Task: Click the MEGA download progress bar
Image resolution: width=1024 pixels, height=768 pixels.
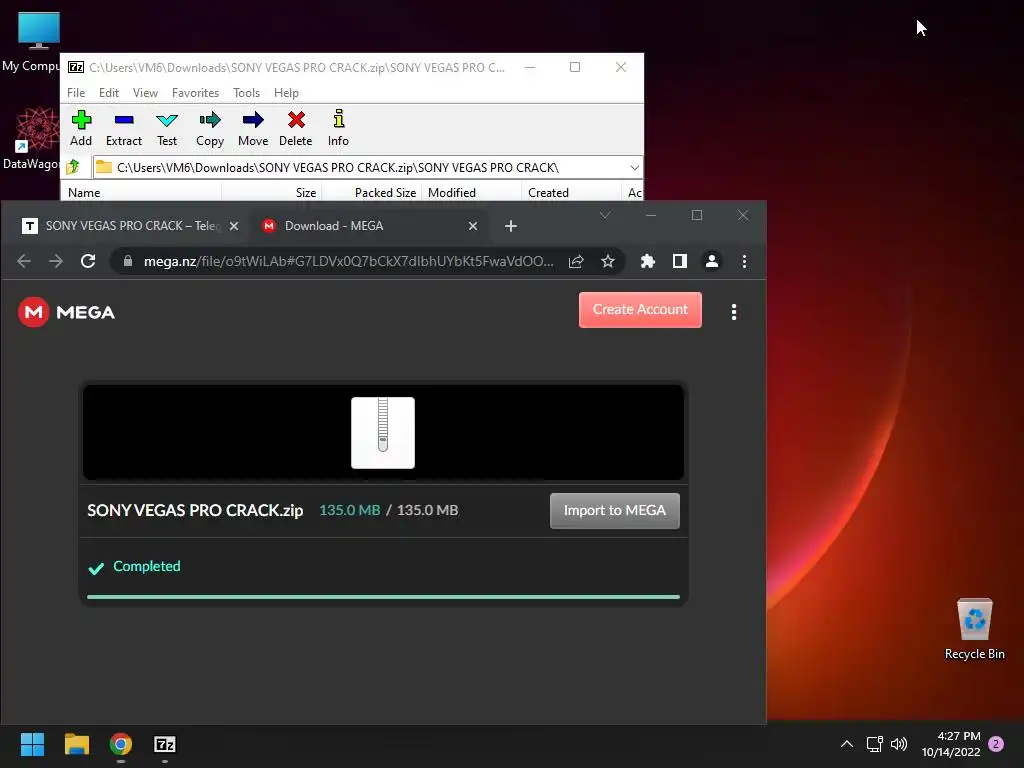Action: click(x=383, y=597)
